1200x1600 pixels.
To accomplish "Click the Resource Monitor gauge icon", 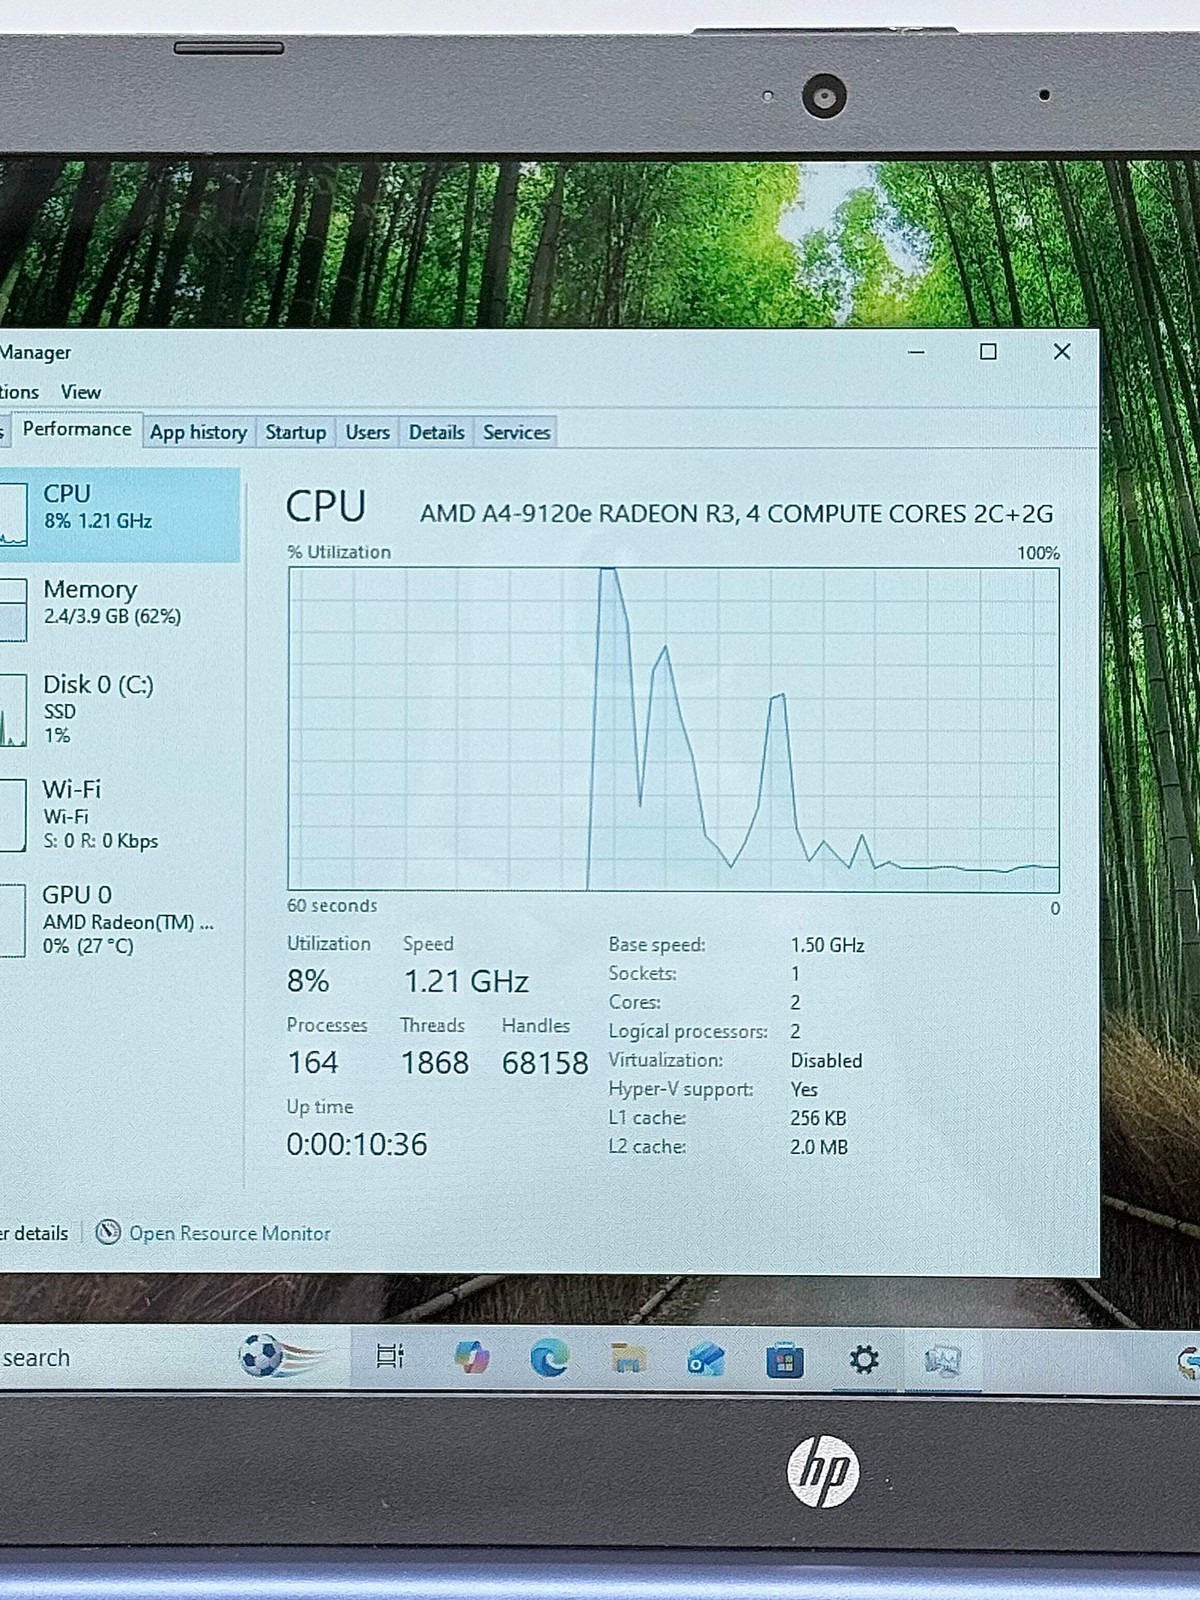I will tap(108, 1232).
